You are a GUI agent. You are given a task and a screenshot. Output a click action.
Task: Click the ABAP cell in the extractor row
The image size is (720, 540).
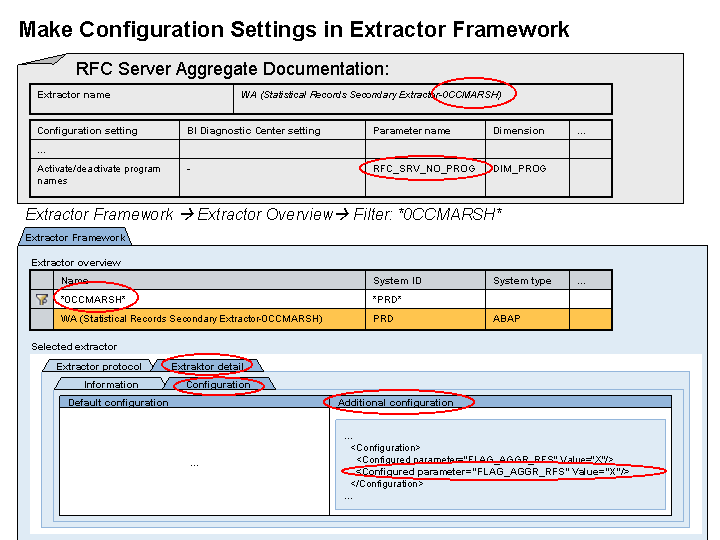point(506,319)
